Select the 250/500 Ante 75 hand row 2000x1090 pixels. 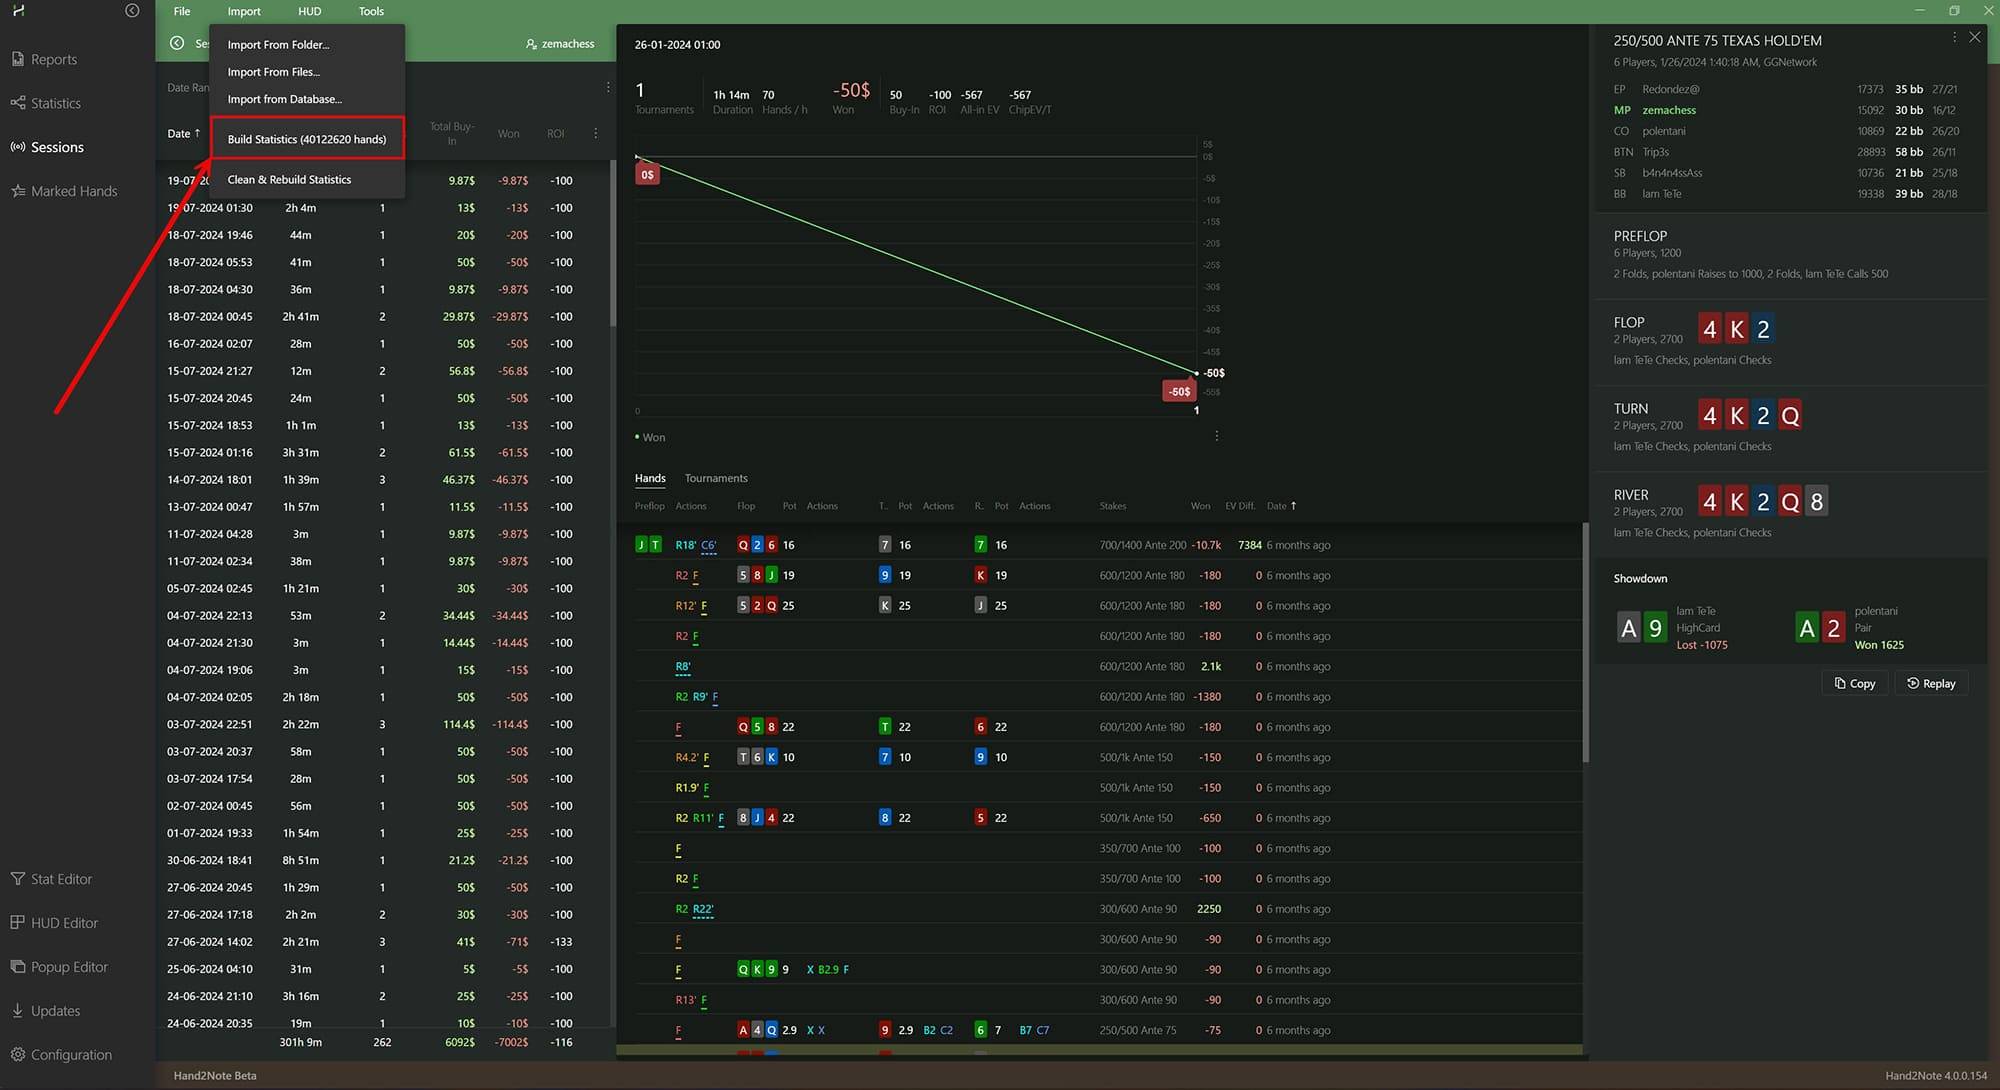point(1108,1030)
